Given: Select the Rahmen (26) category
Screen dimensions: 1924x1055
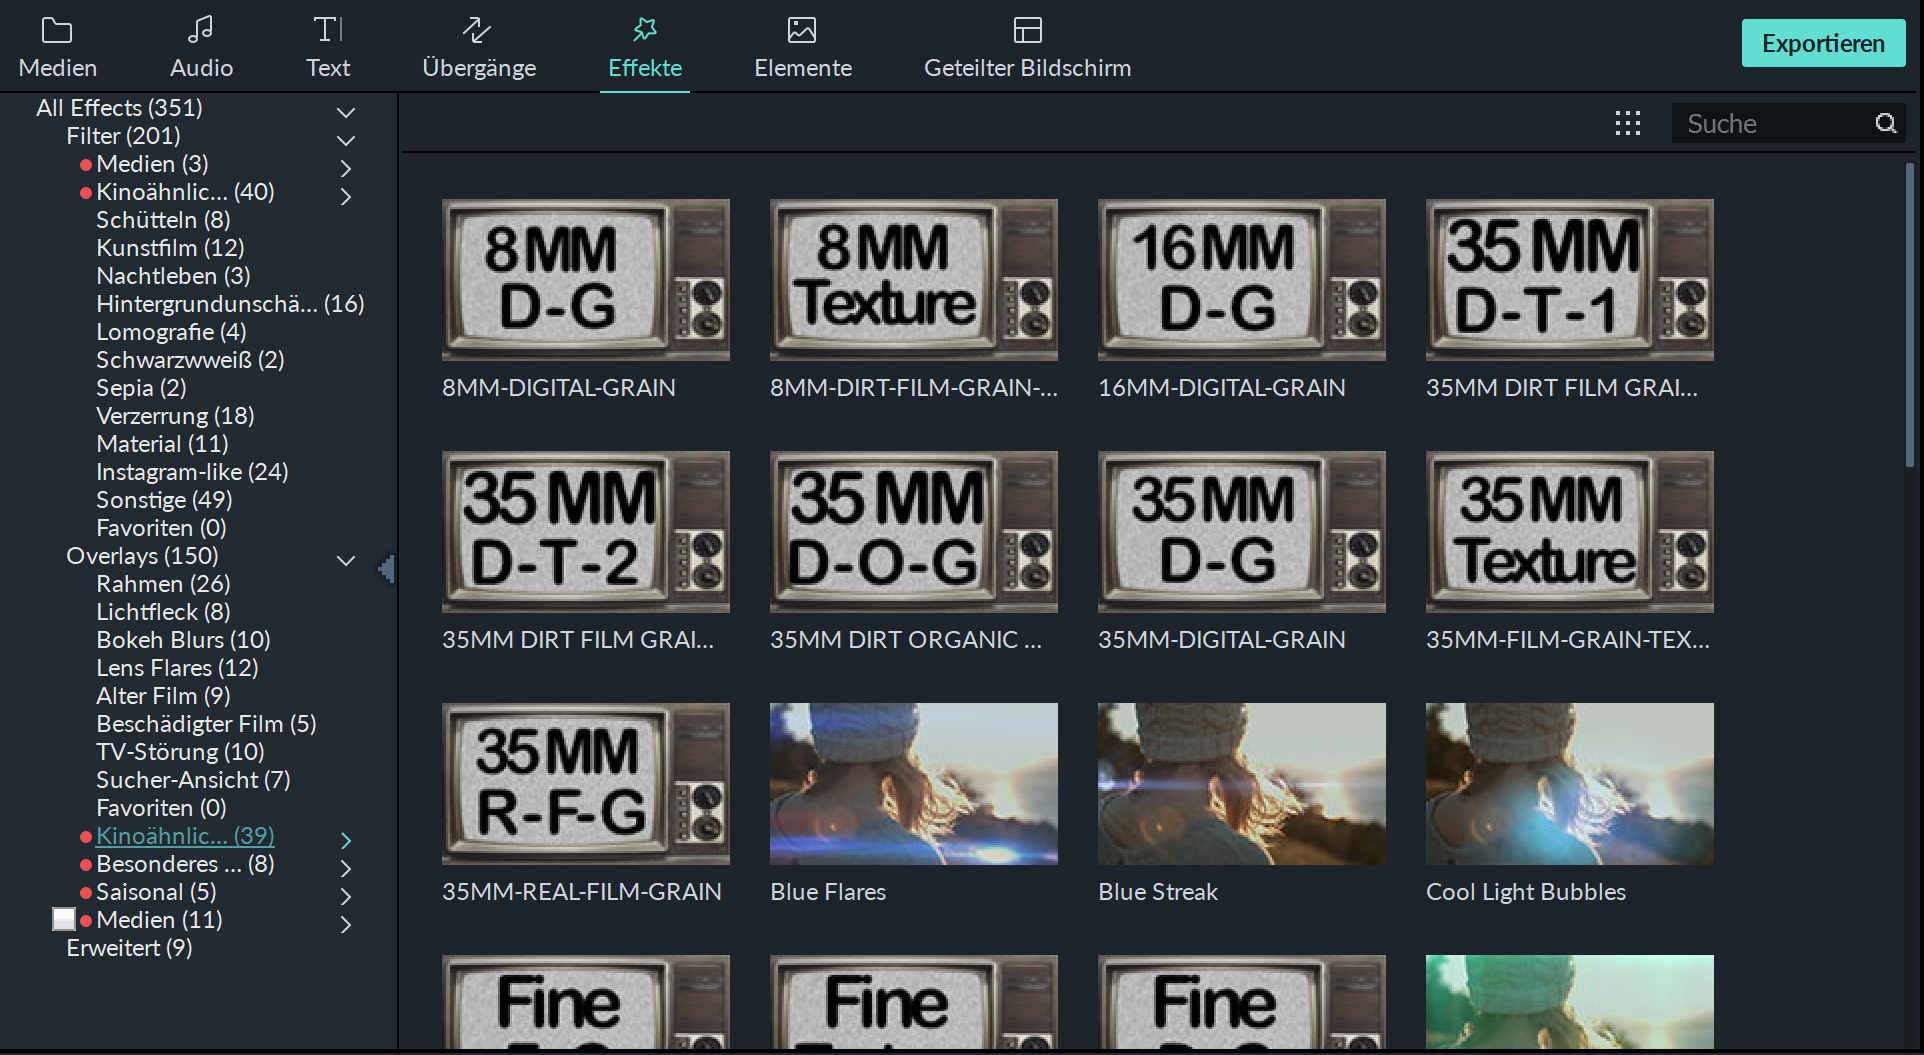Looking at the screenshot, I should pos(163,583).
